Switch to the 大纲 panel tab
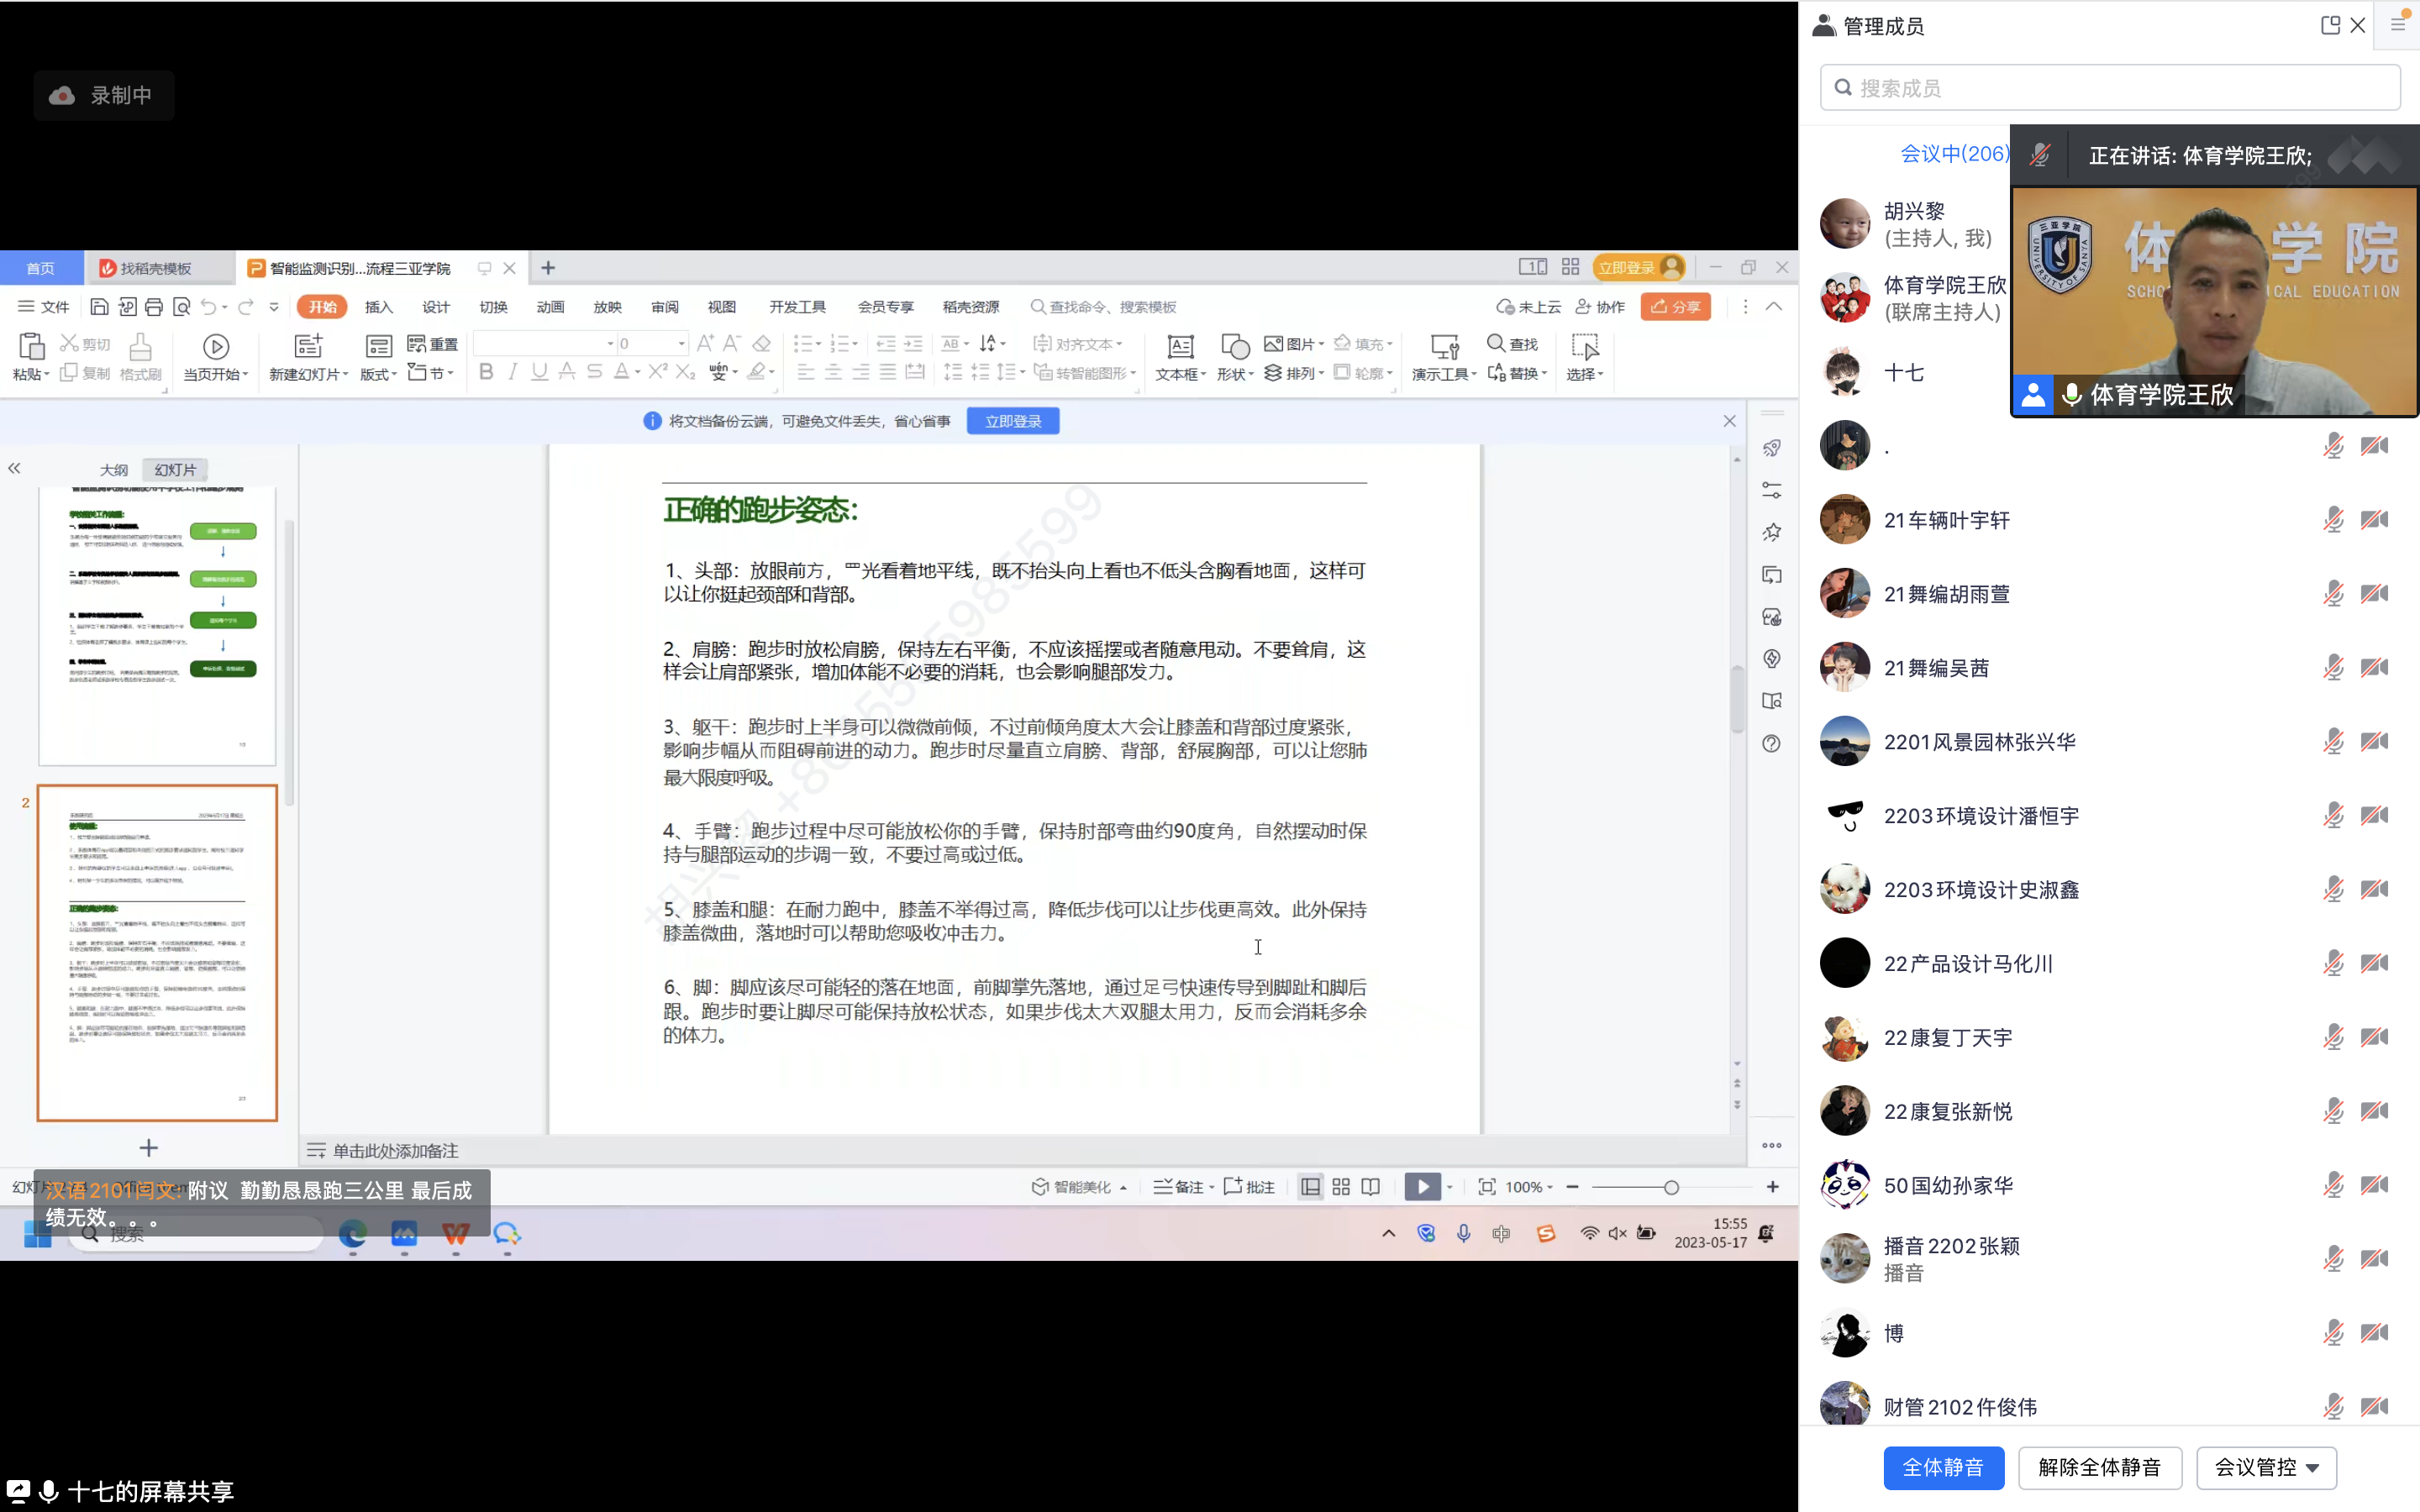Viewport: 2420px width, 1512px height. (113, 469)
